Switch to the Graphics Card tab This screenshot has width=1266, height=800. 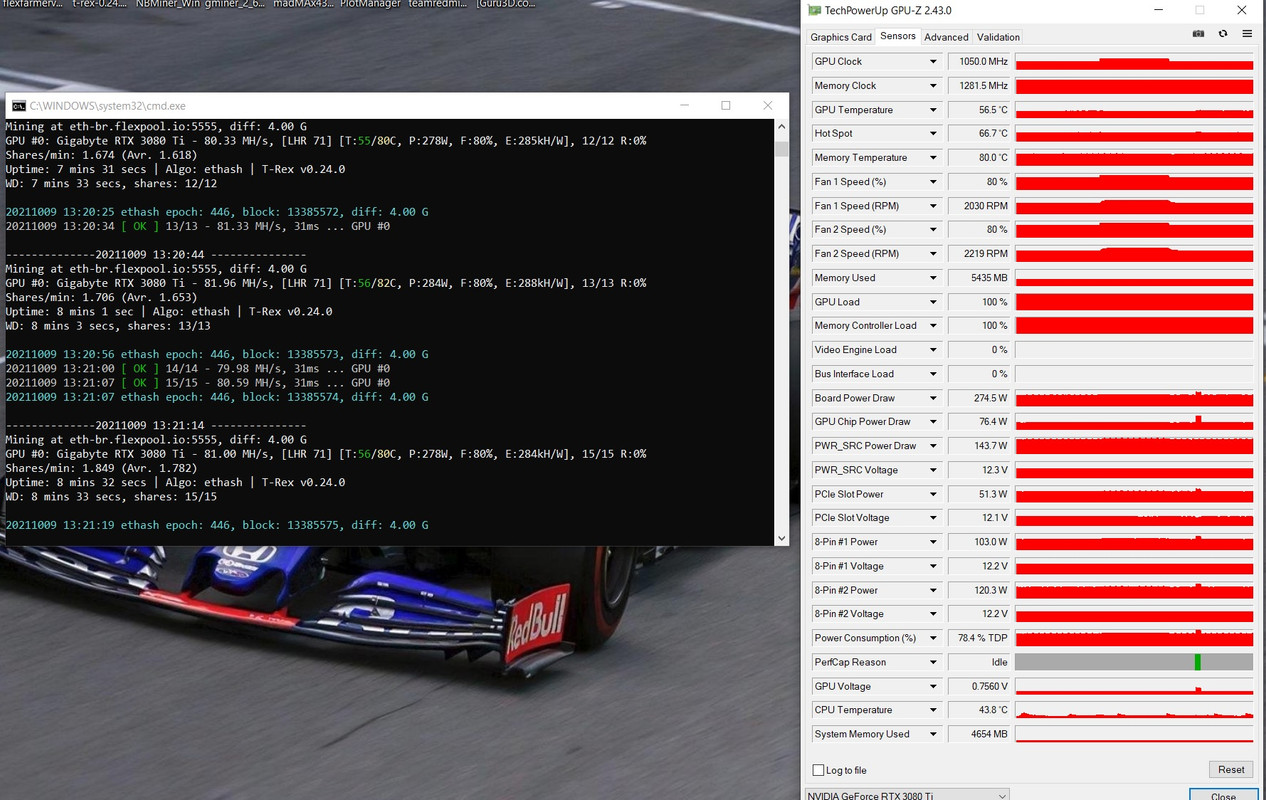pos(841,37)
